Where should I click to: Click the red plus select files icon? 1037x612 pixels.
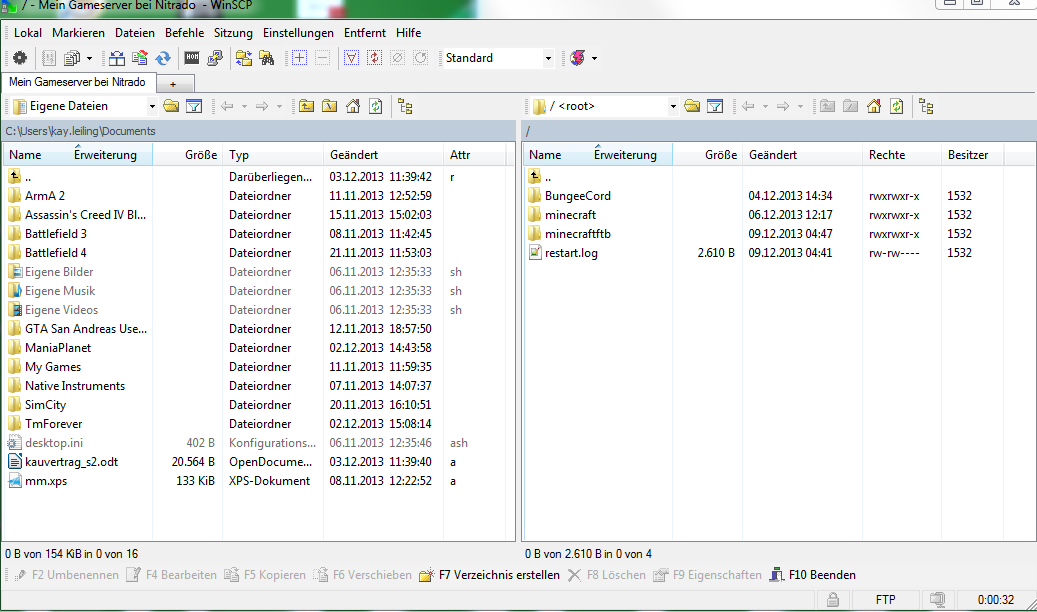[x=300, y=58]
